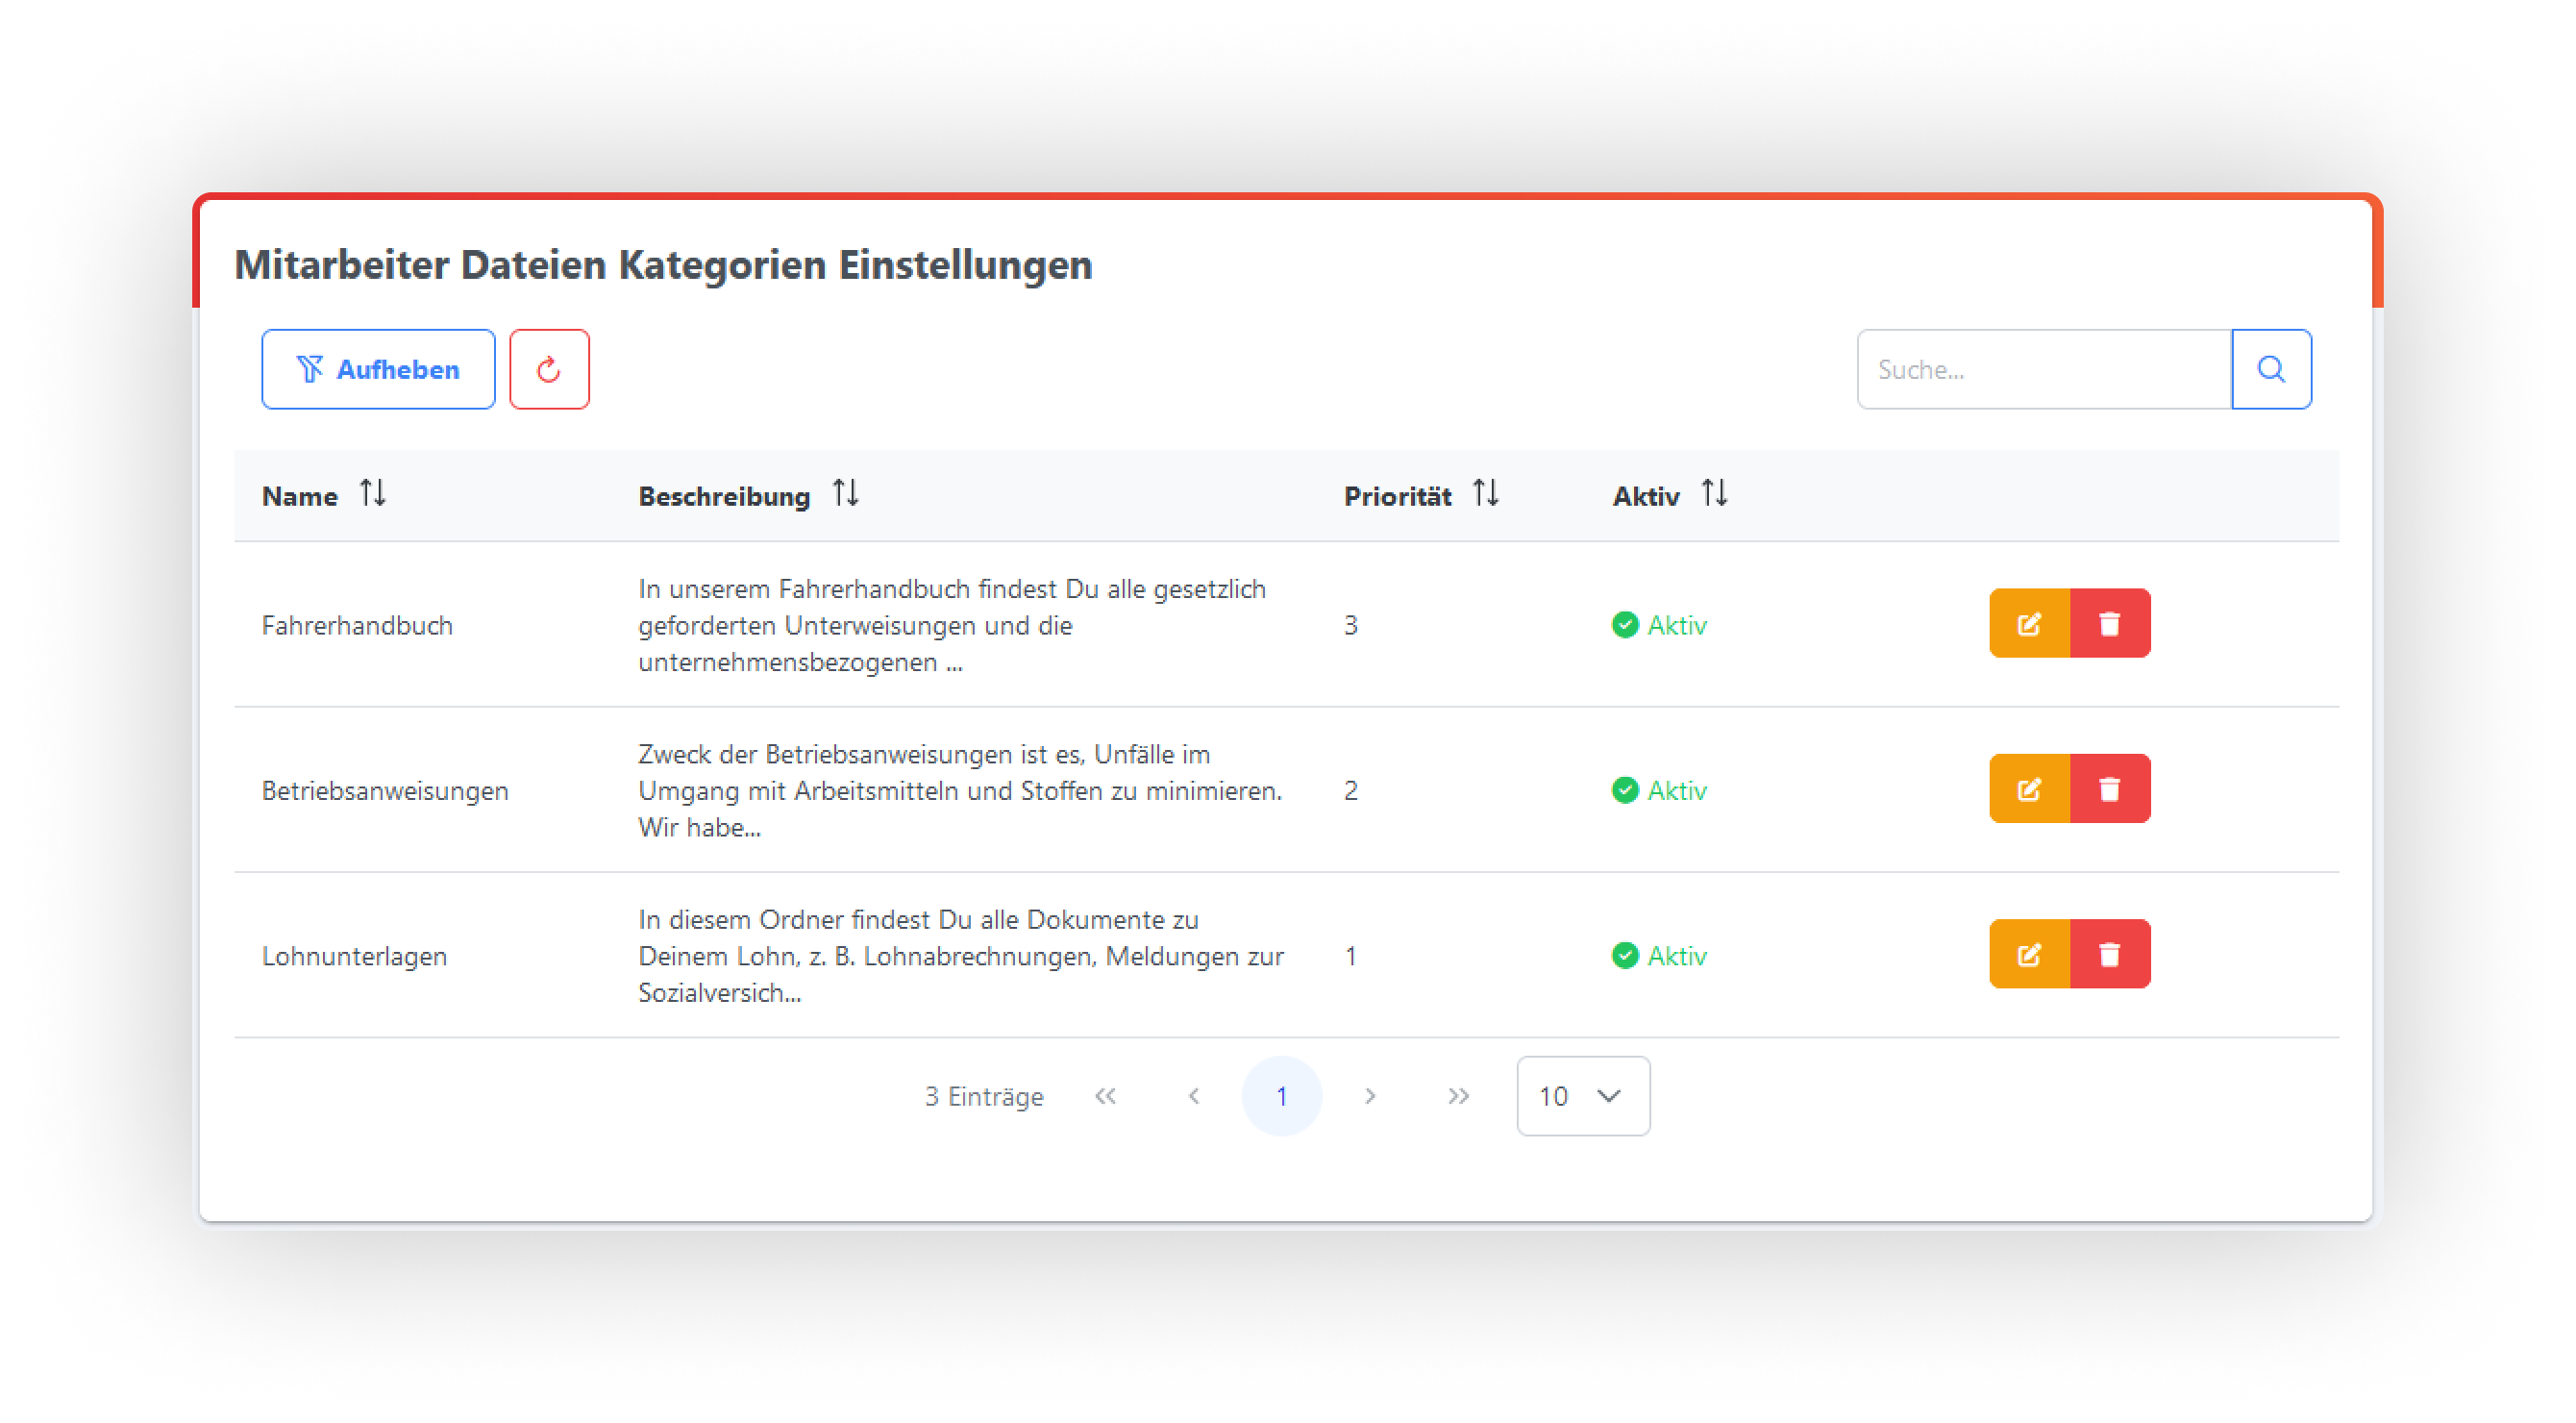Viewport: 2576px width, 1423px height.
Task: Select page 1 in paginator
Action: tap(1281, 1096)
